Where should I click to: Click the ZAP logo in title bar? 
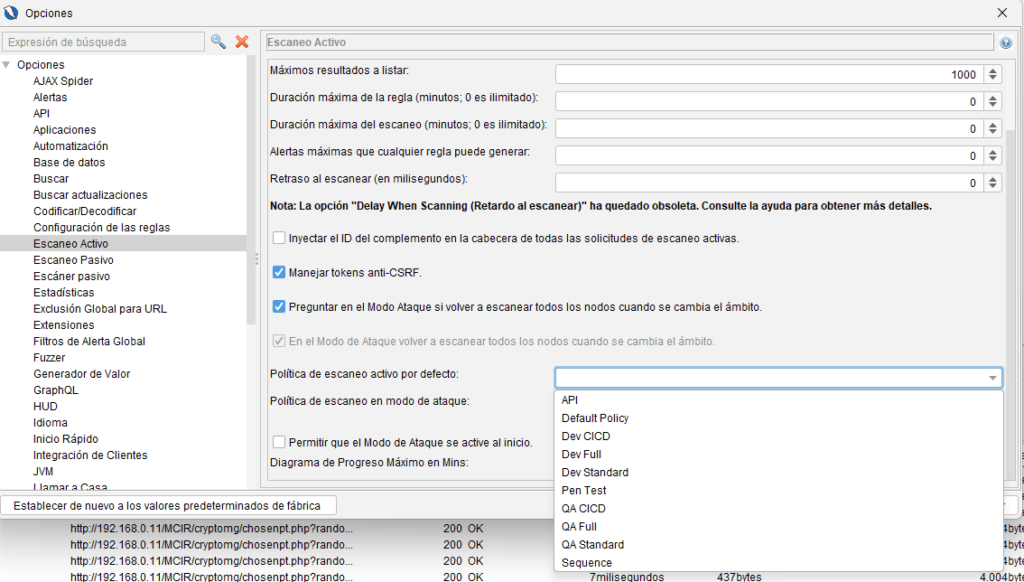[12, 13]
